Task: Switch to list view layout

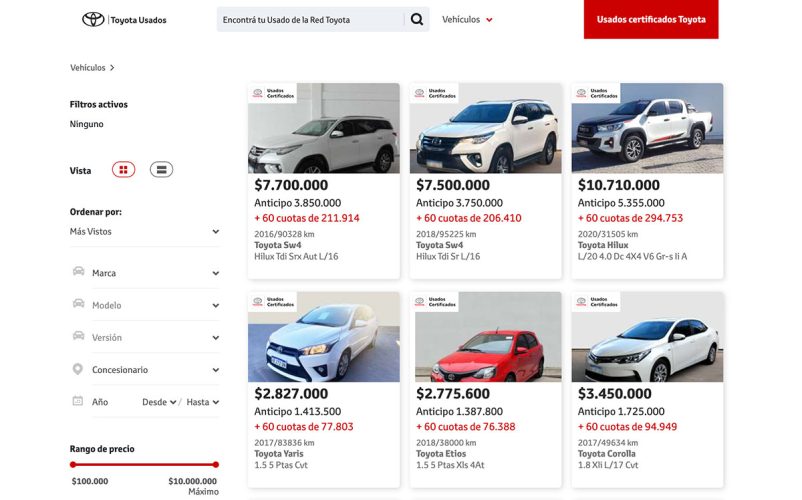Action: 161,170
